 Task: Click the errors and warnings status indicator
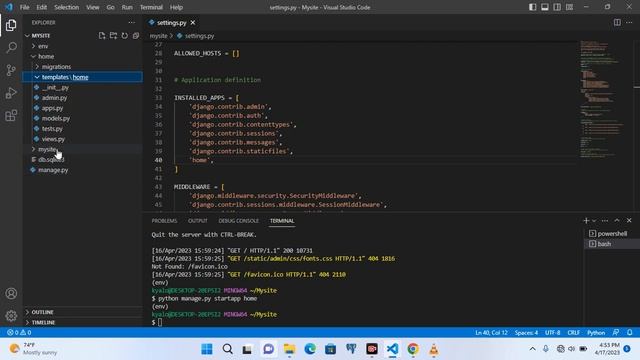point(19,332)
